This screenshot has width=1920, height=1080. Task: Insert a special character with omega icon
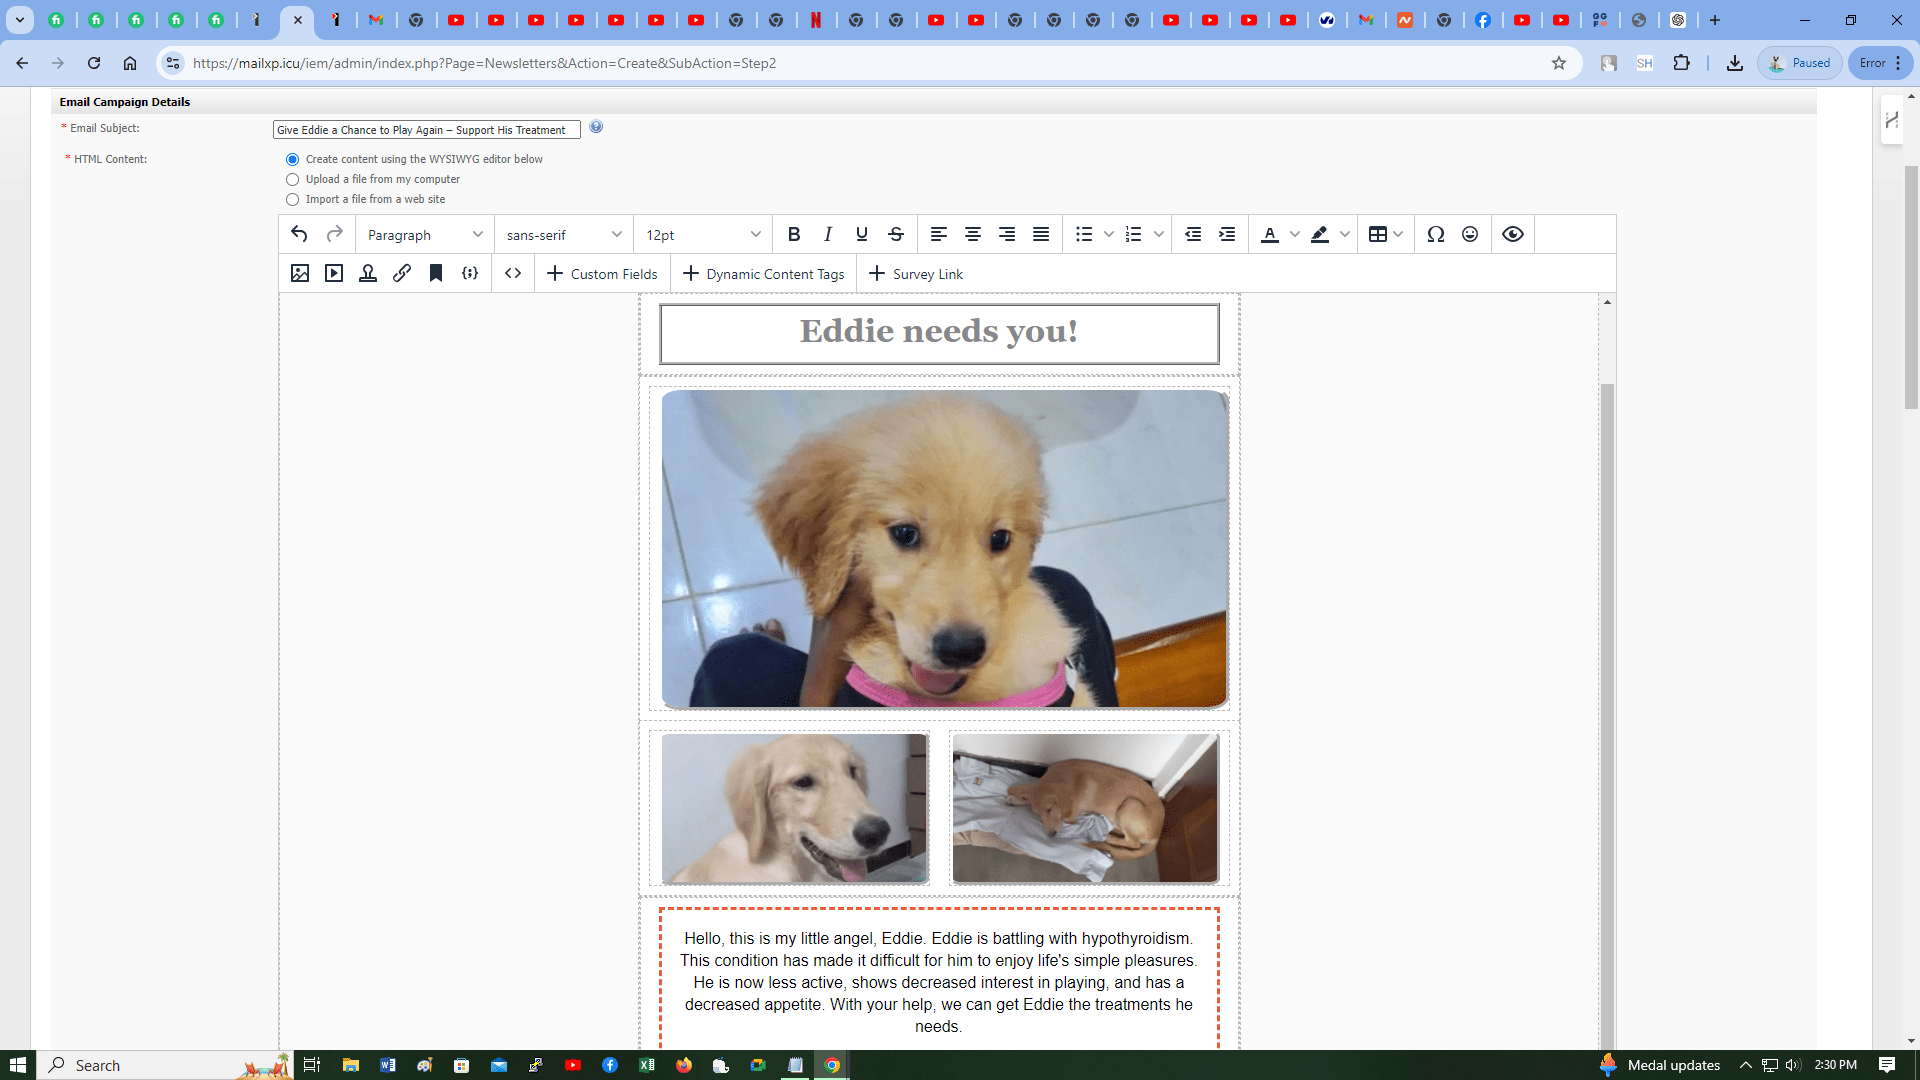[1436, 234]
